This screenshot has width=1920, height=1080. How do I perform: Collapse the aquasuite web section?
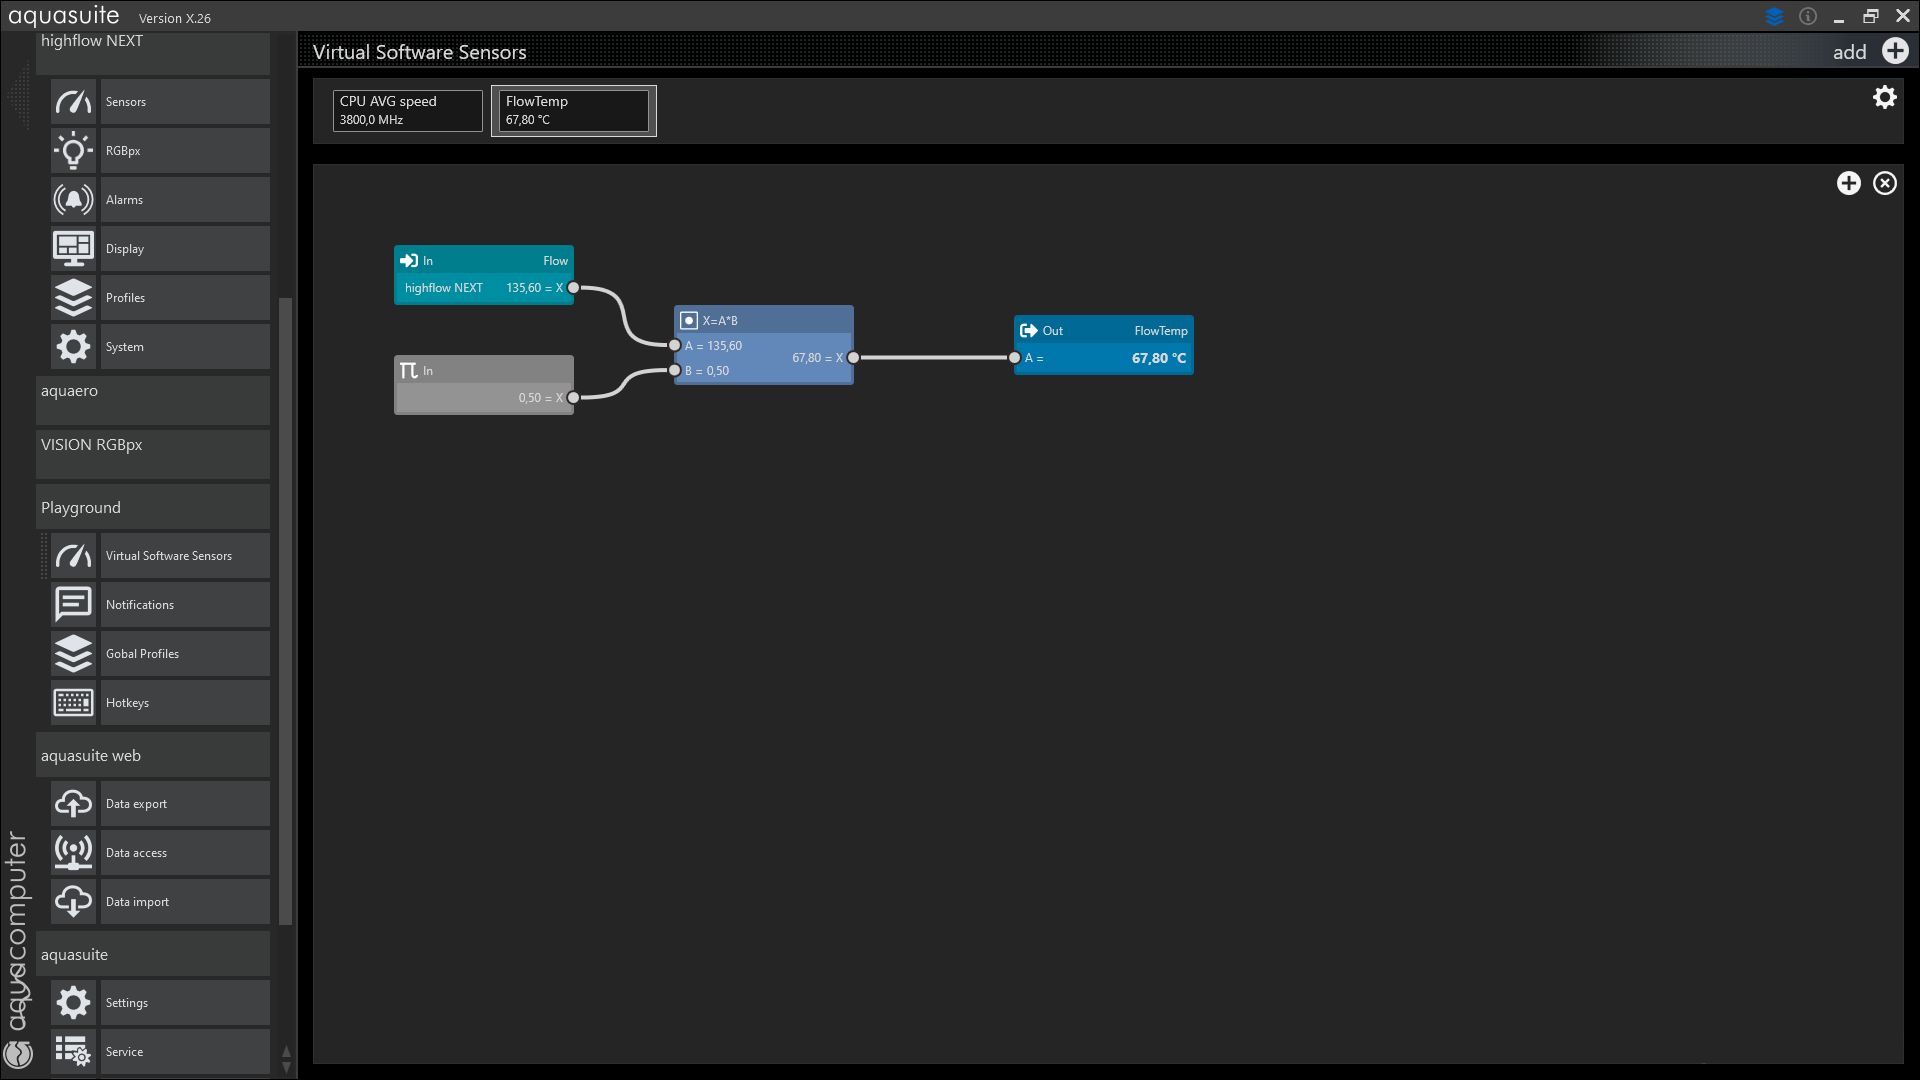click(x=153, y=755)
